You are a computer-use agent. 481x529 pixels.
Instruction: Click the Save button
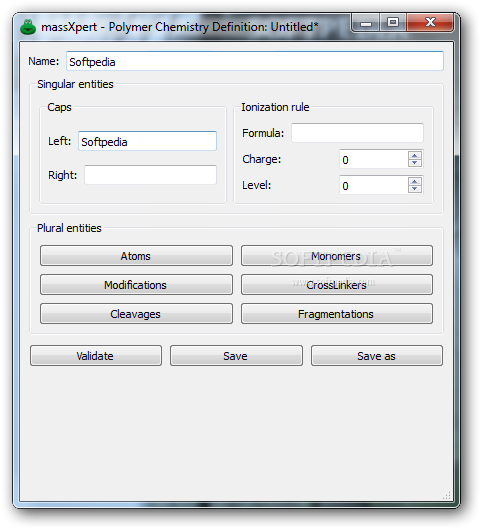[x=236, y=356]
